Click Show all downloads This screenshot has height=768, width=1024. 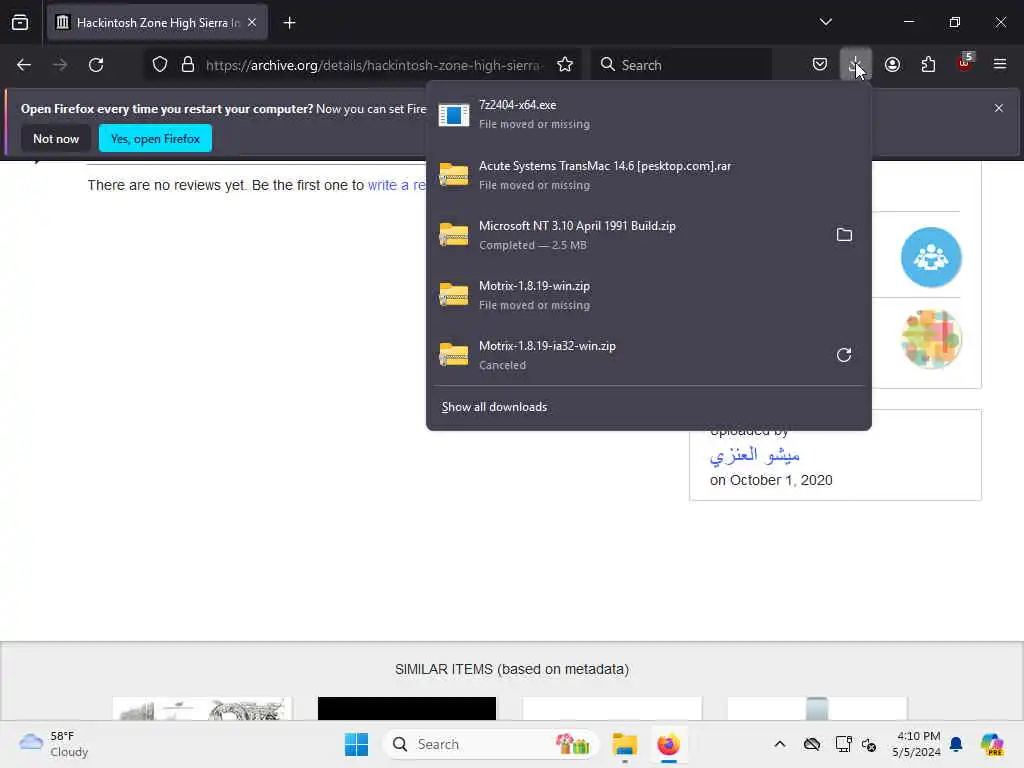tap(494, 407)
